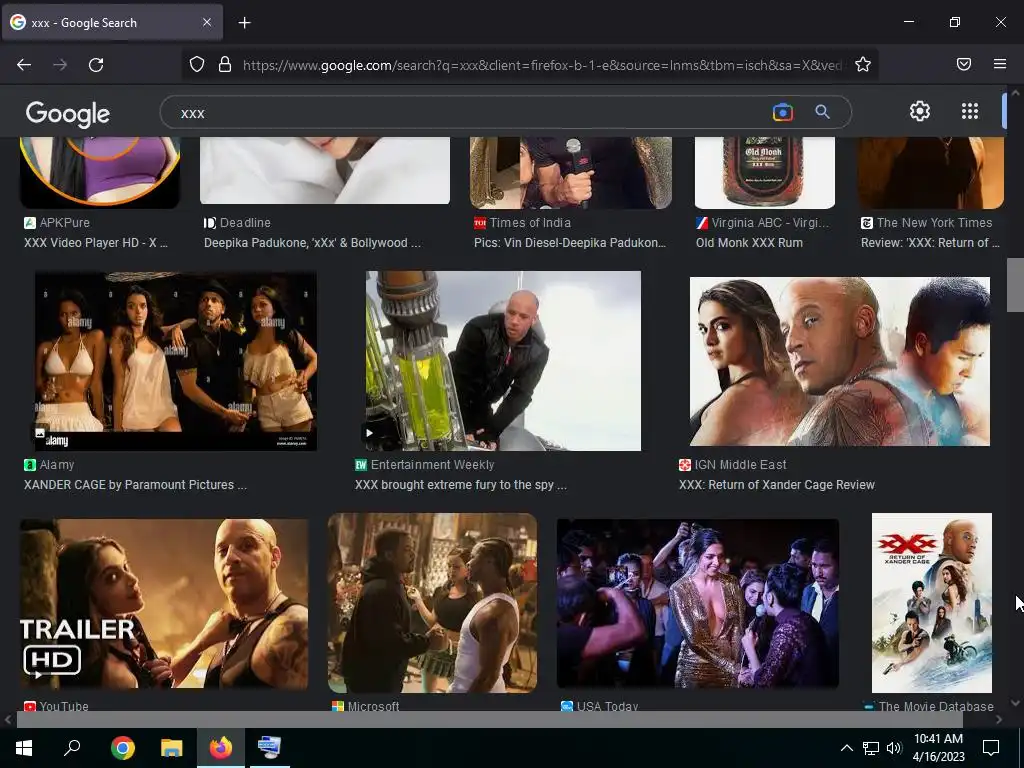Launch Google Chrome from the taskbar
This screenshot has height=768, width=1024.
point(123,748)
